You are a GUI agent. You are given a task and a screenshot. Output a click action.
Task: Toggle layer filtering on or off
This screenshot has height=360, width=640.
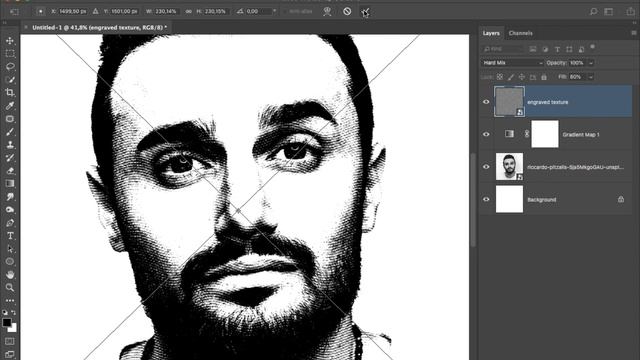593,47
